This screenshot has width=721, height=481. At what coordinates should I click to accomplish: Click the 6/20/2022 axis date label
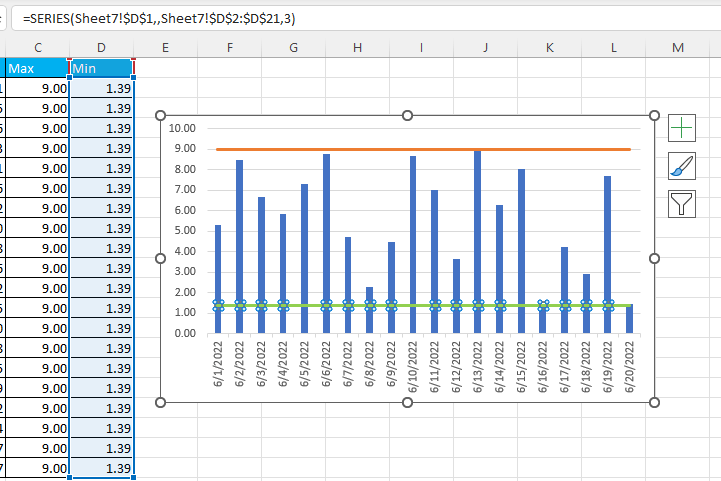(629, 366)
